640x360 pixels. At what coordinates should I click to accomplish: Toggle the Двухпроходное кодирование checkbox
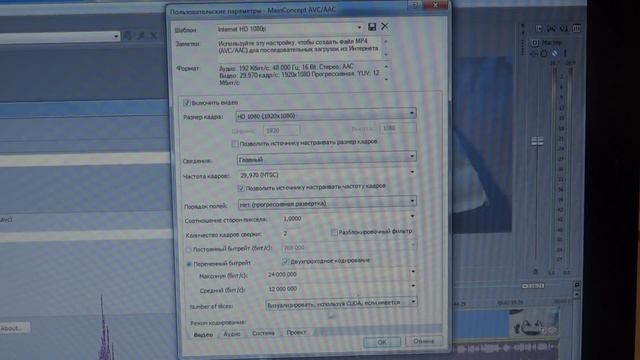(x=285, y=261)
